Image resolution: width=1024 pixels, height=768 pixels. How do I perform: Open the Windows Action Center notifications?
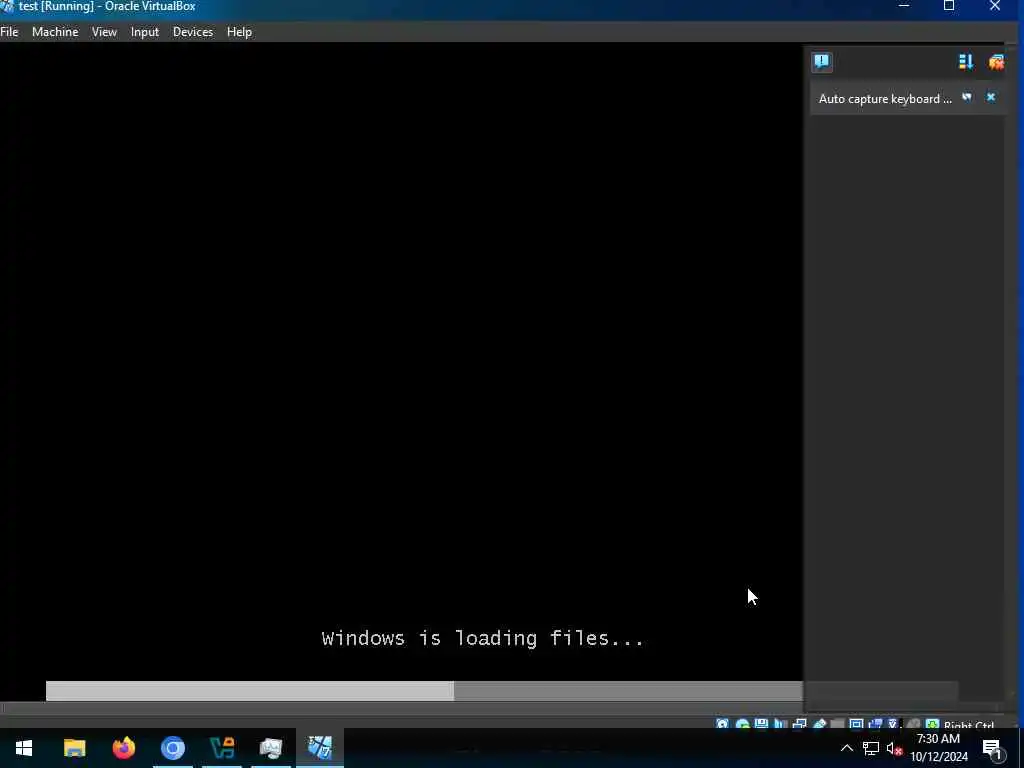[993, 748]
